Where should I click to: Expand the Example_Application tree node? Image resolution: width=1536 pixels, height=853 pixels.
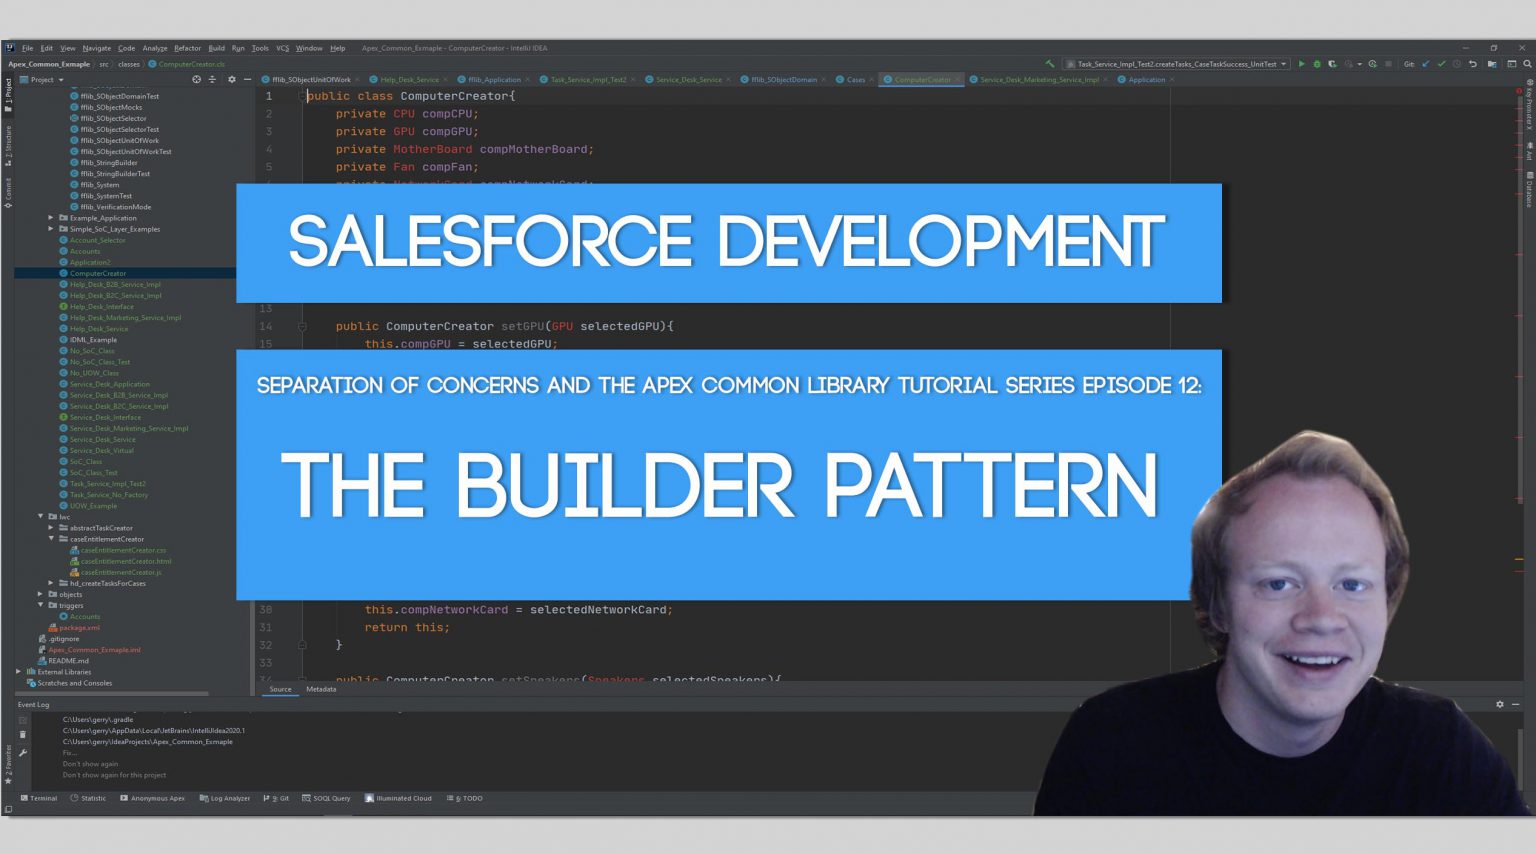pos(50,218)
